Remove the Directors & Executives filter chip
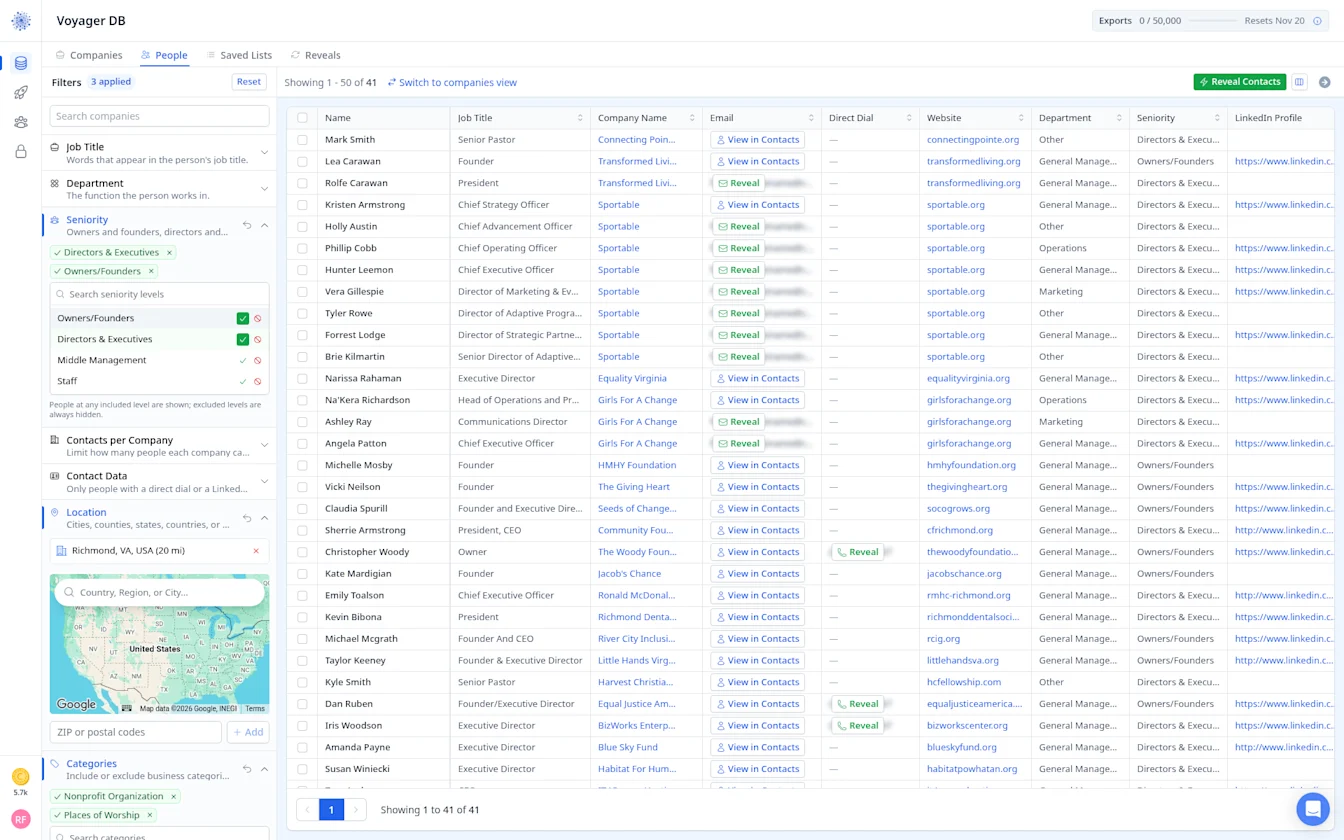 [x=169, y=253]
